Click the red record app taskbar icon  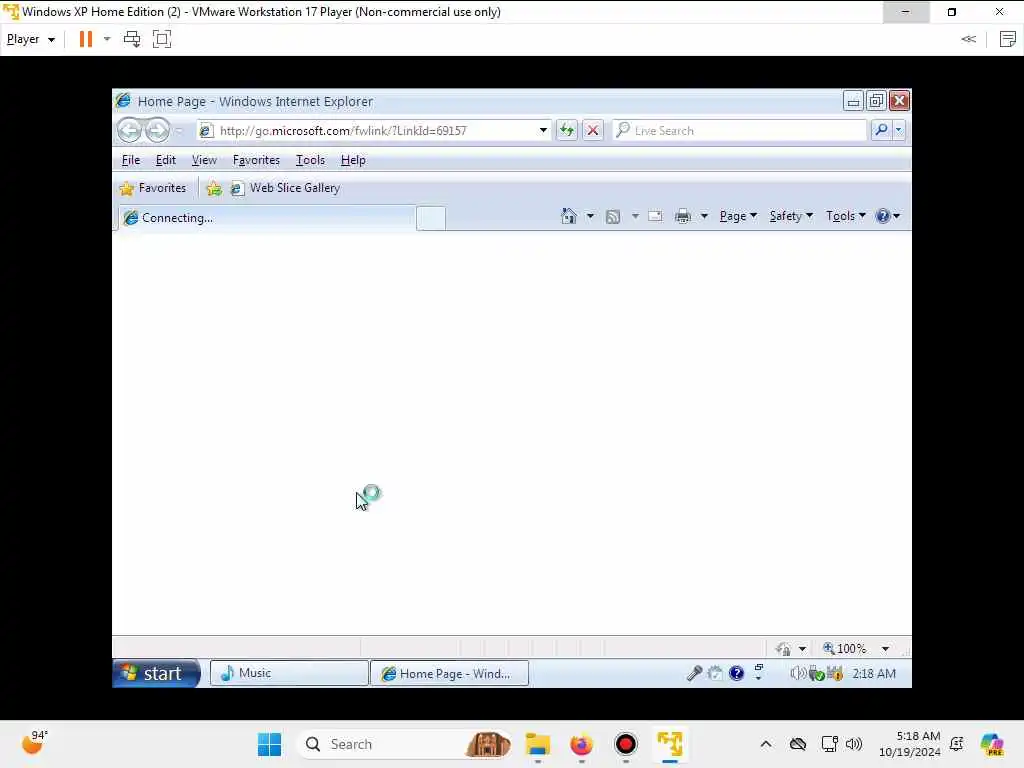coord(626,744)
